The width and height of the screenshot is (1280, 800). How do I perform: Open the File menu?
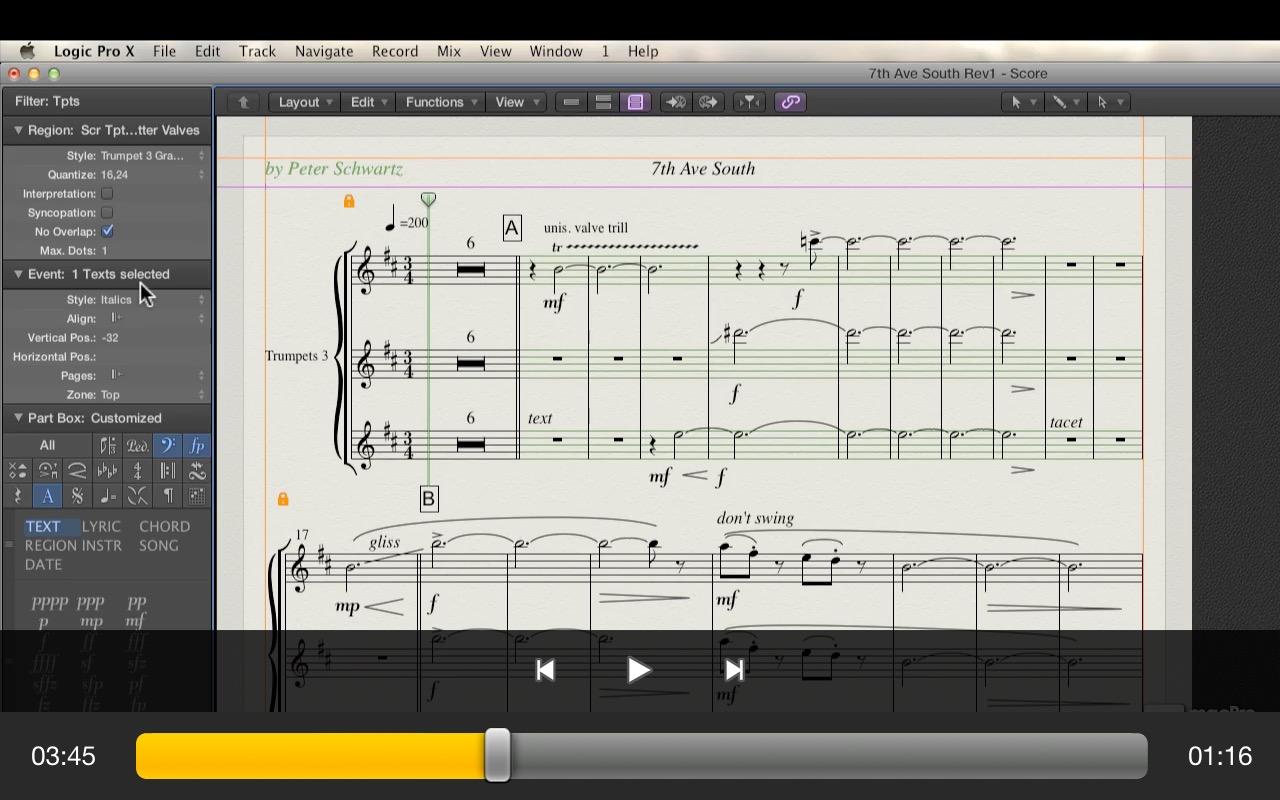click(x=165, y=51)
